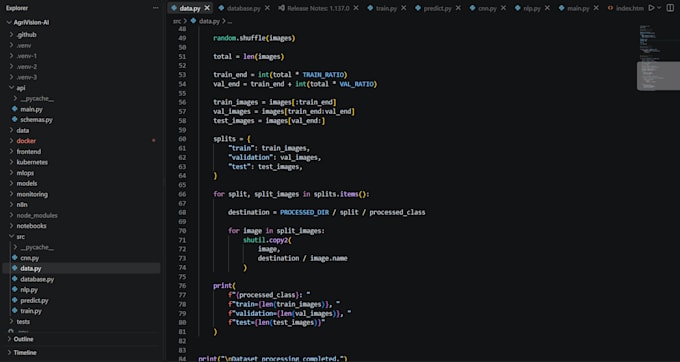Switch to the cnn.py tab

click(487, 8)
